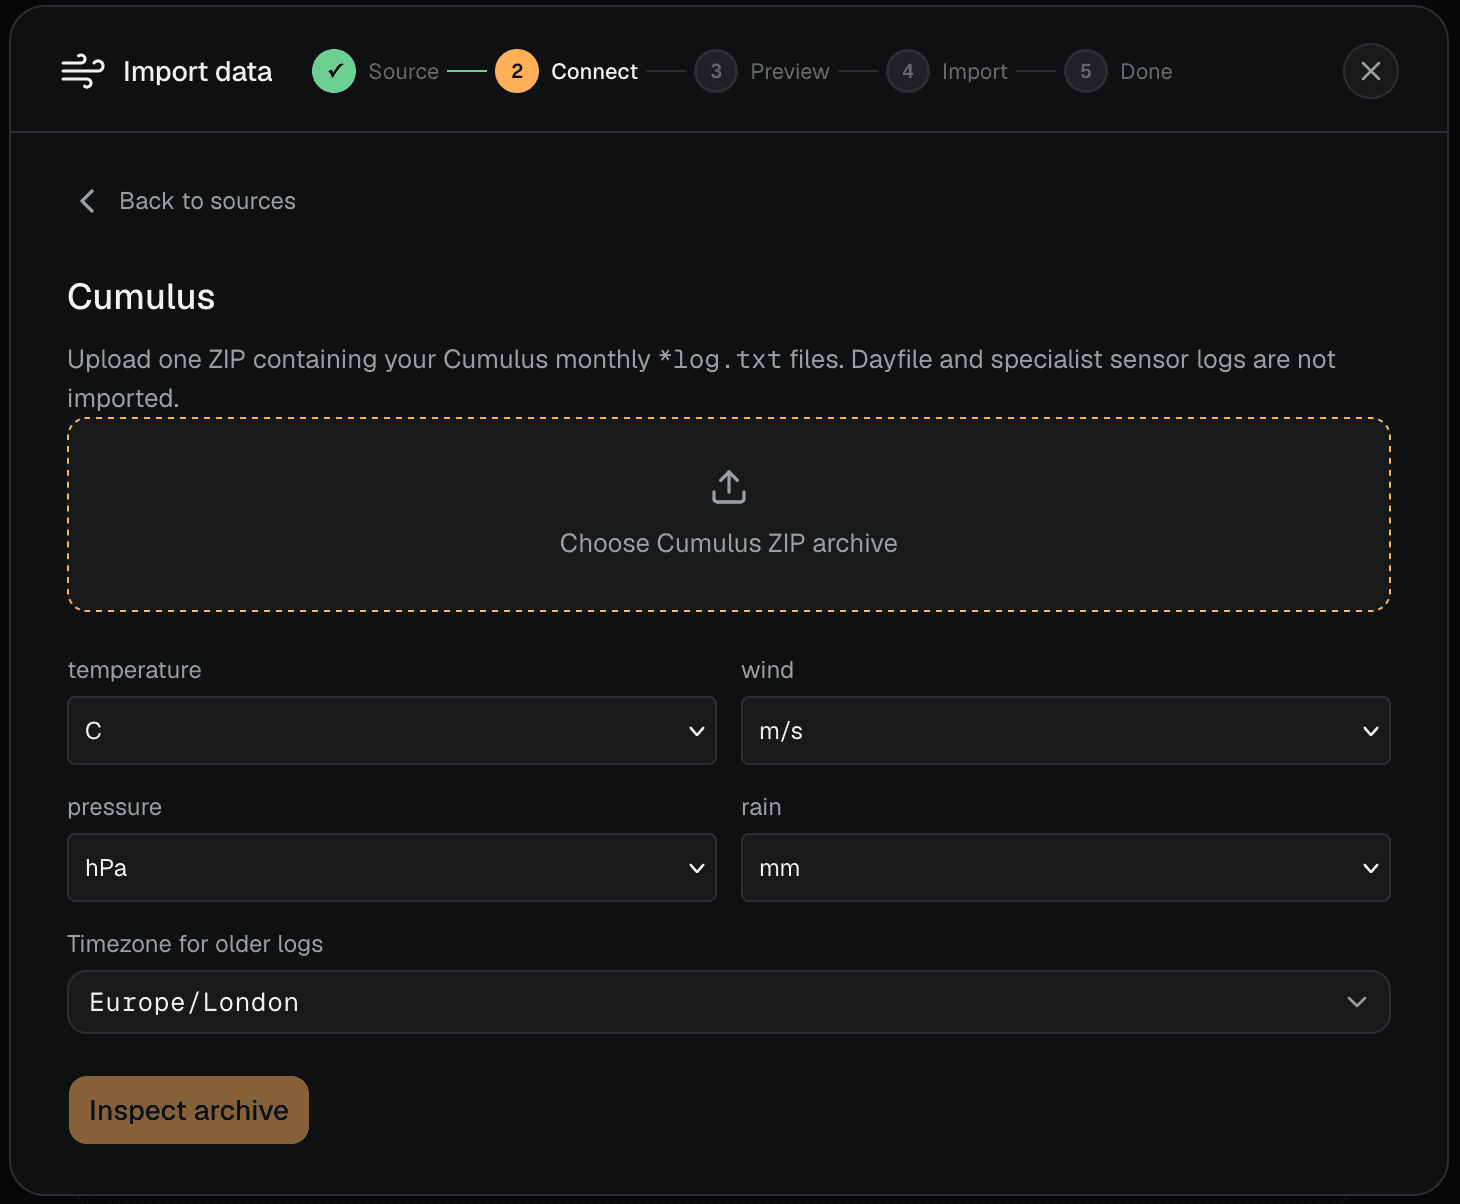Viewport: 1460px width, 1204px height.
Task: Go to the Source step
Action: click(x=376, y=71)
